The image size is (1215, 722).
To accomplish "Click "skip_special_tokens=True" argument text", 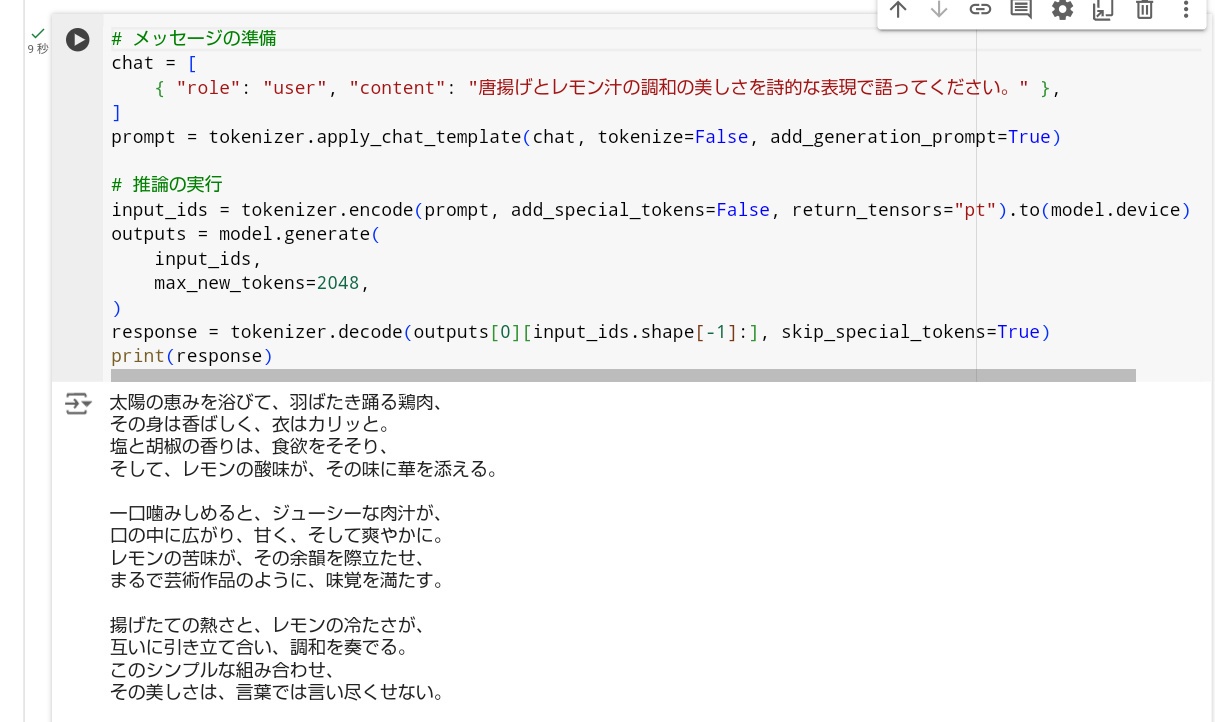I will point(910,332).
